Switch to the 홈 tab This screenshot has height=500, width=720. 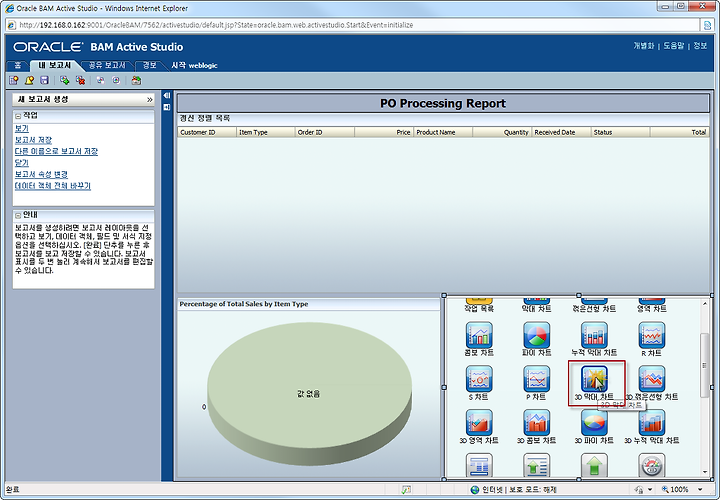[17, 66]
